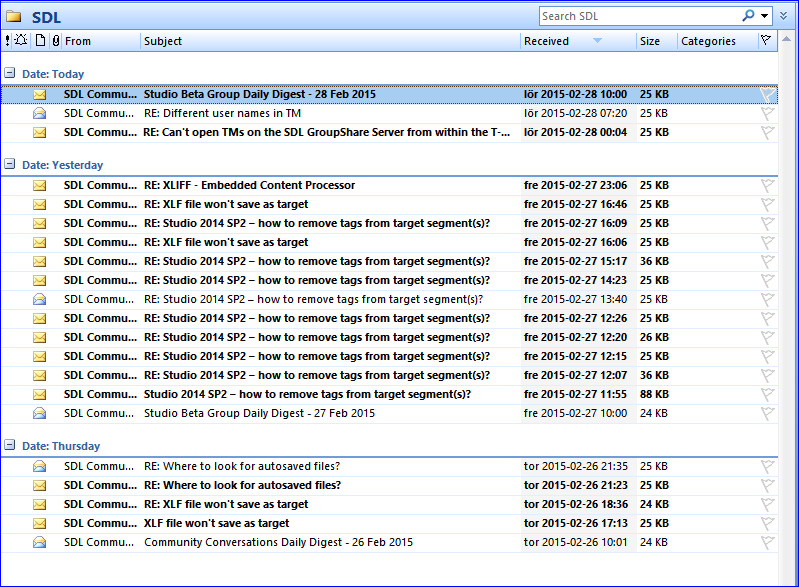This screenshot has height=587, width=799.
Task: Expand the query builder double chevron
Action: pyautogui.click(x=783, y=16)
